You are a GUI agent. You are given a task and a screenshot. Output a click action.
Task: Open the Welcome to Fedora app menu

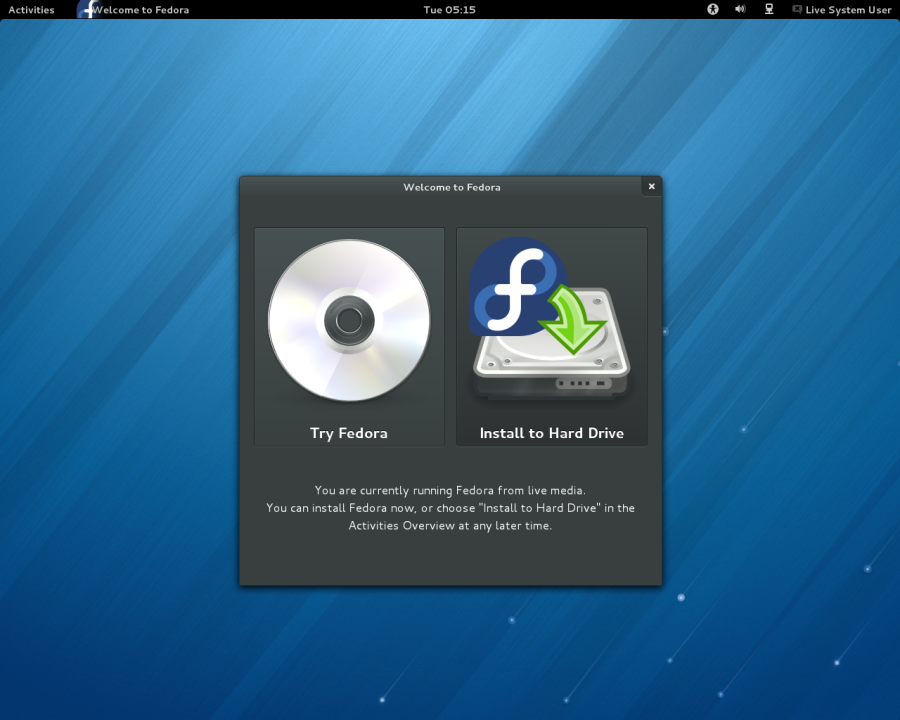click(133, 10)
